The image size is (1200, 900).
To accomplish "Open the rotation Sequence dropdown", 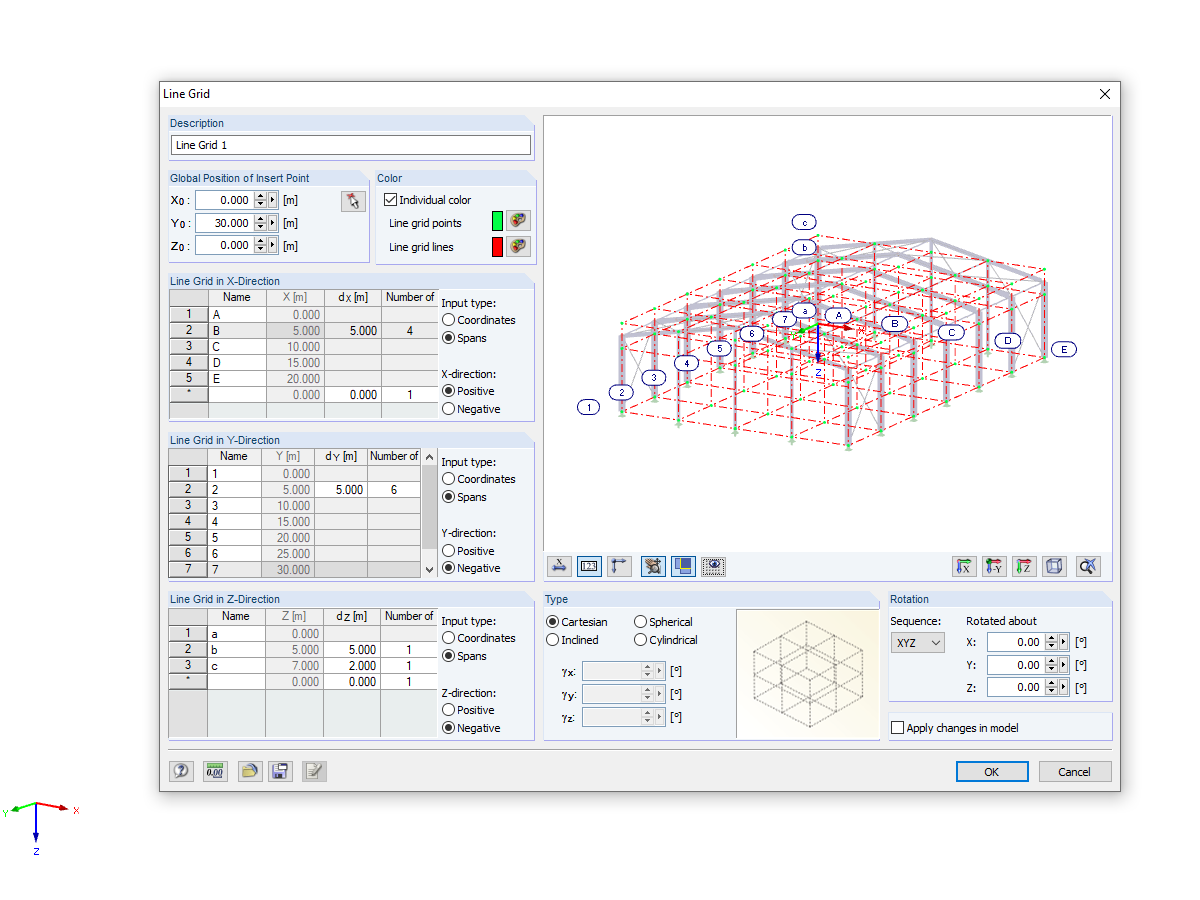I will [x=917, y=643].
